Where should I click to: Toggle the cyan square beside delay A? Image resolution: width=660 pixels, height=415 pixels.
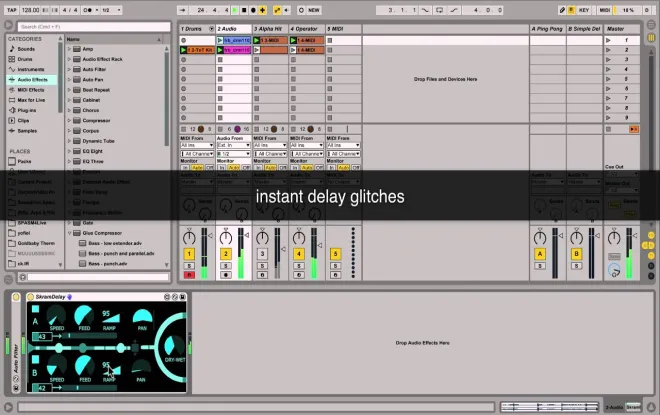pyautogui.click(x=35, y=309)
